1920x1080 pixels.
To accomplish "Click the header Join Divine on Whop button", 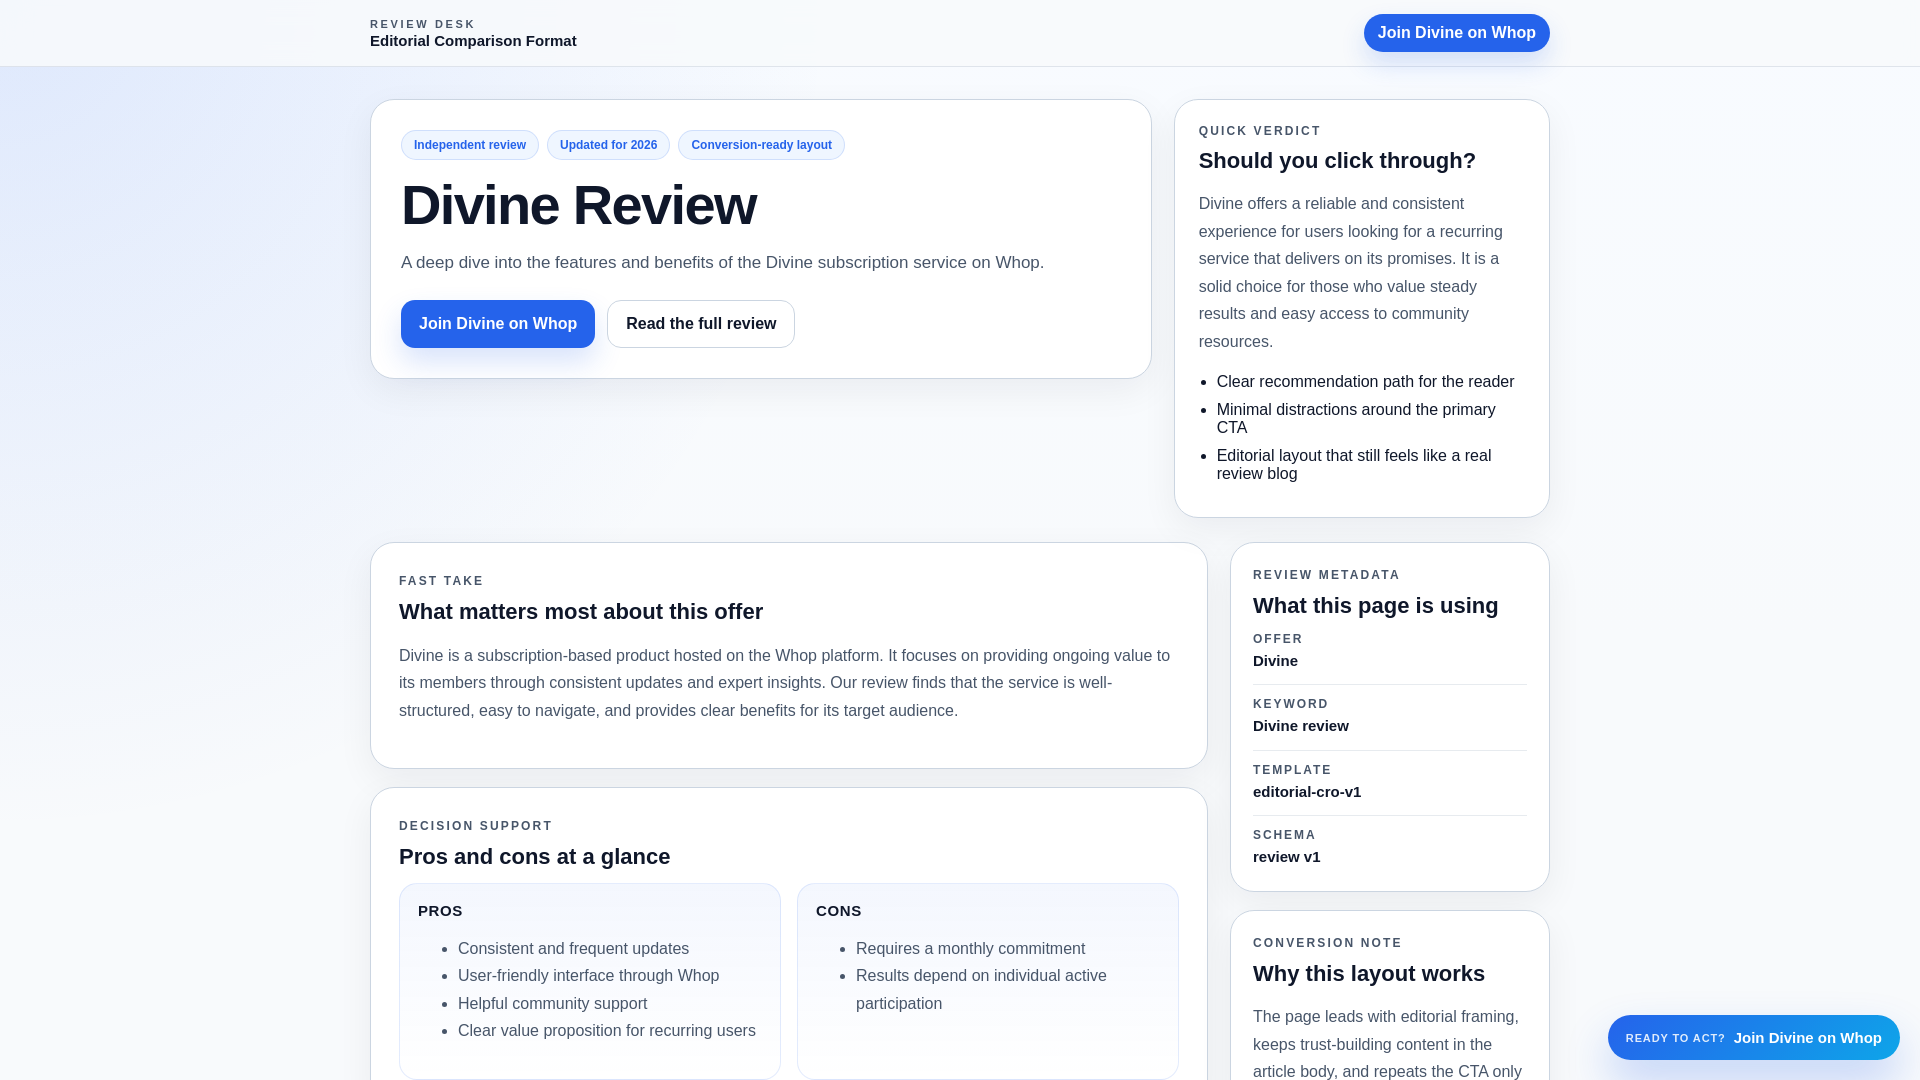I will 1456,33.
